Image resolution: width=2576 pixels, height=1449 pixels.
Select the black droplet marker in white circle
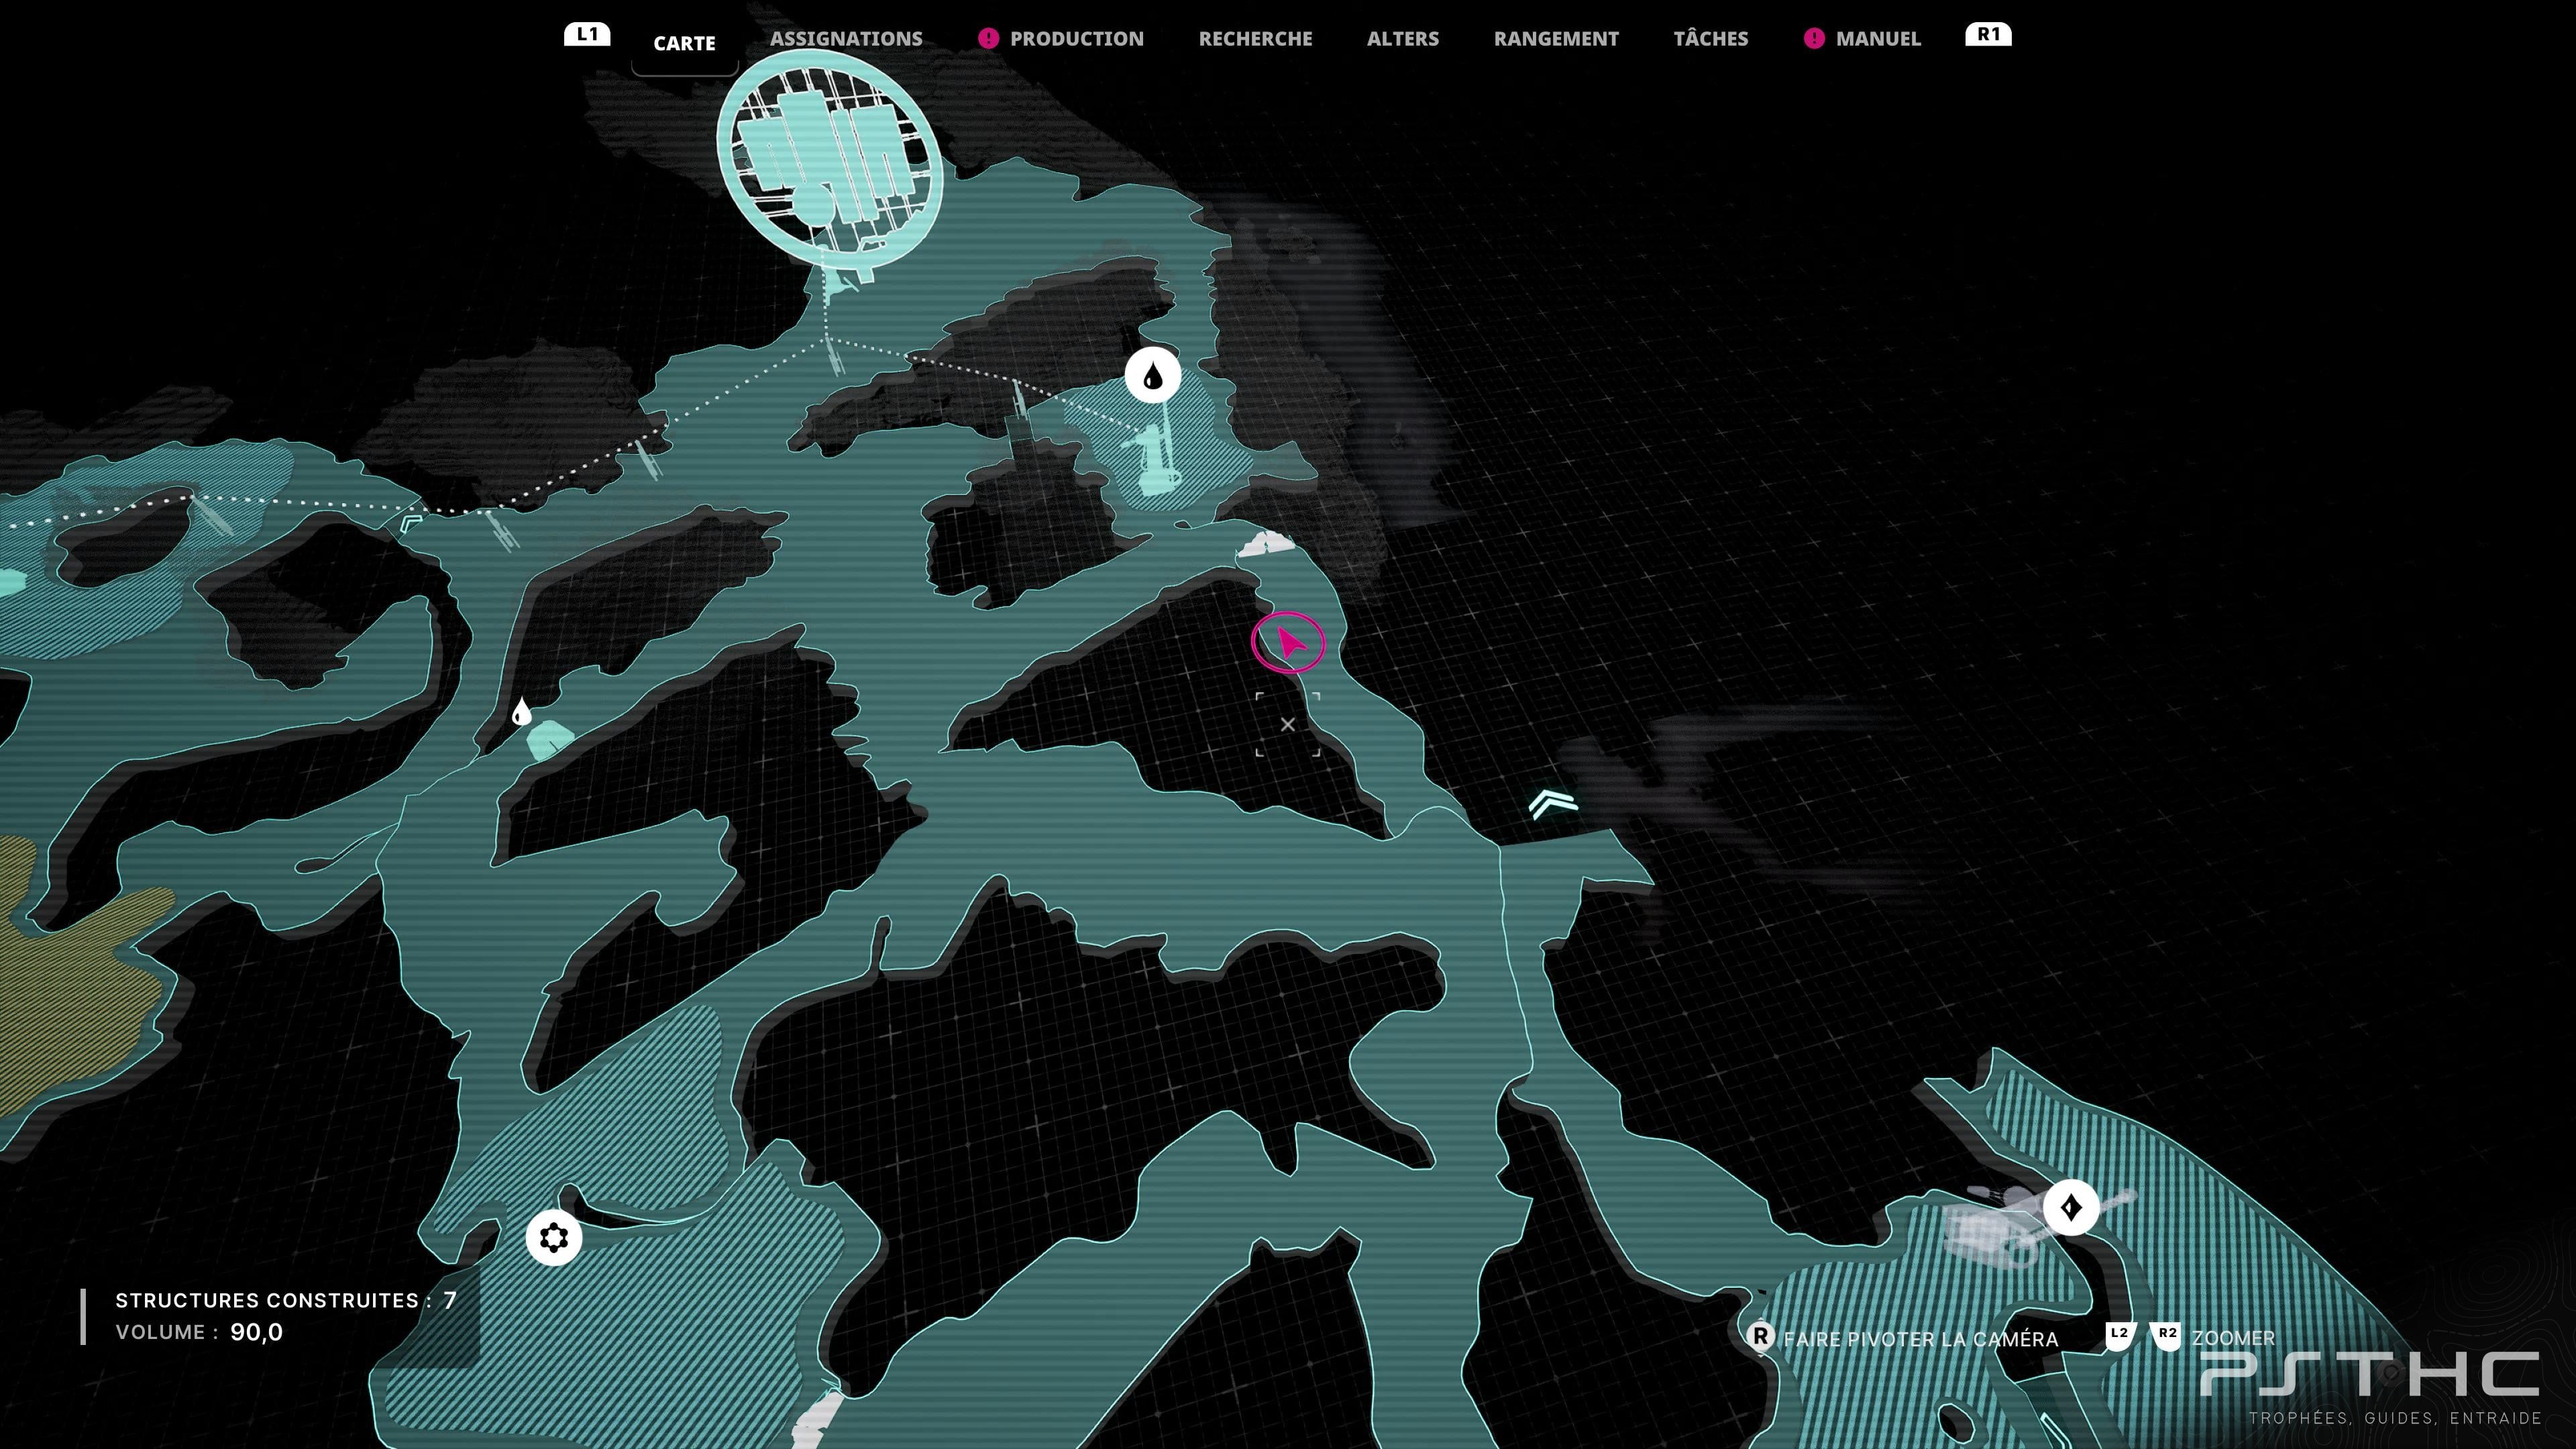pyautogui.click(x=1153, y=376)
